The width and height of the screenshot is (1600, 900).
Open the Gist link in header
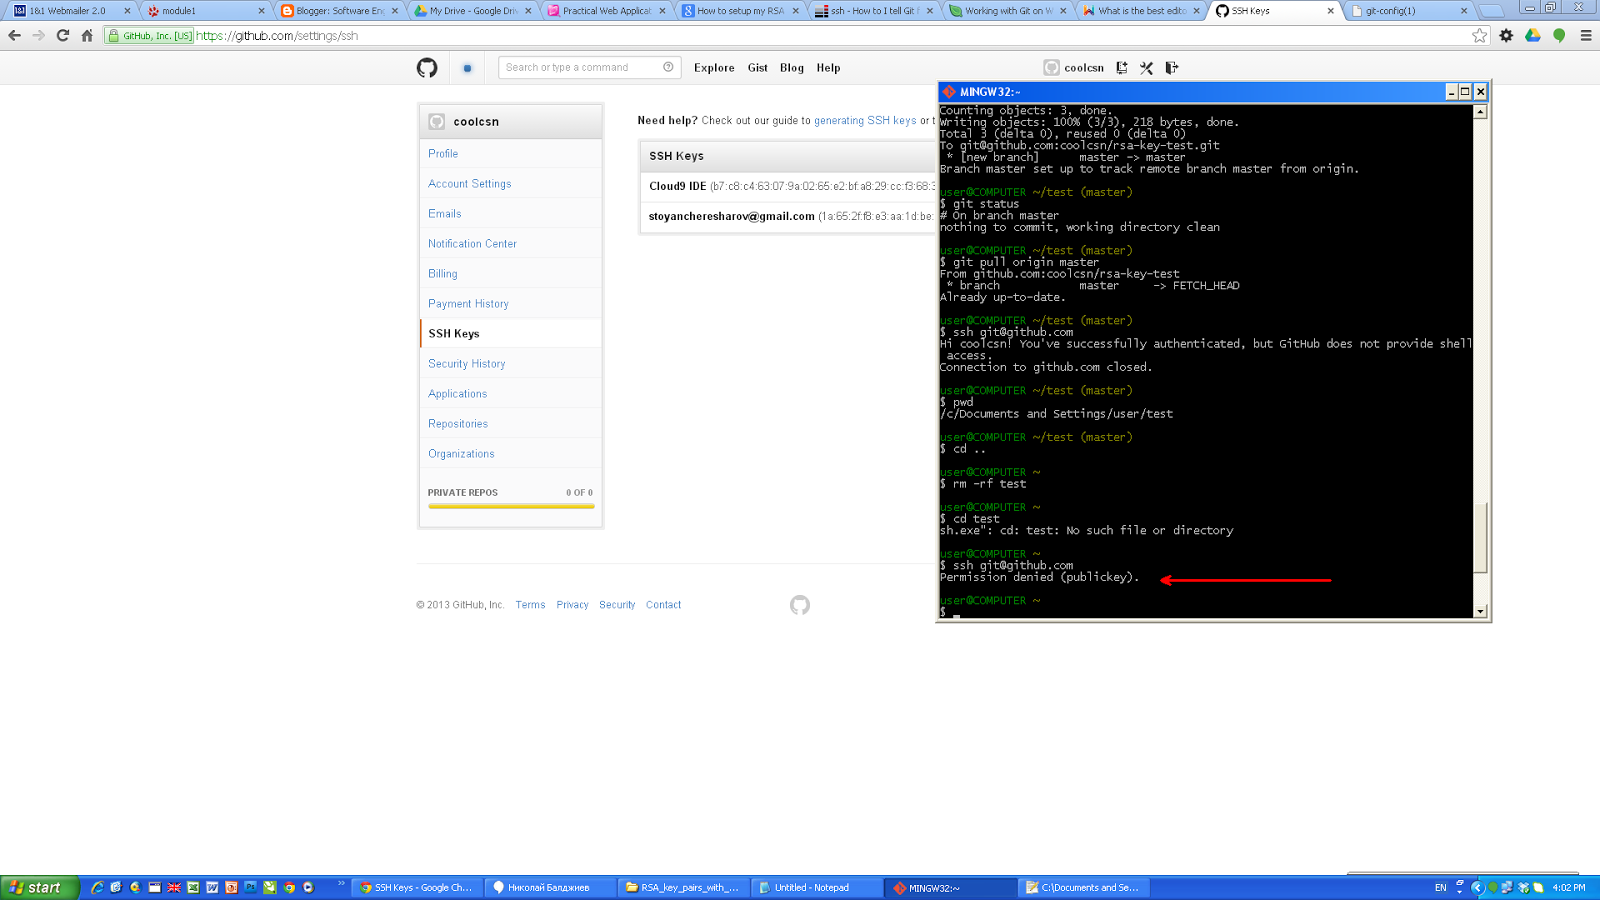[x=758, y=68]
